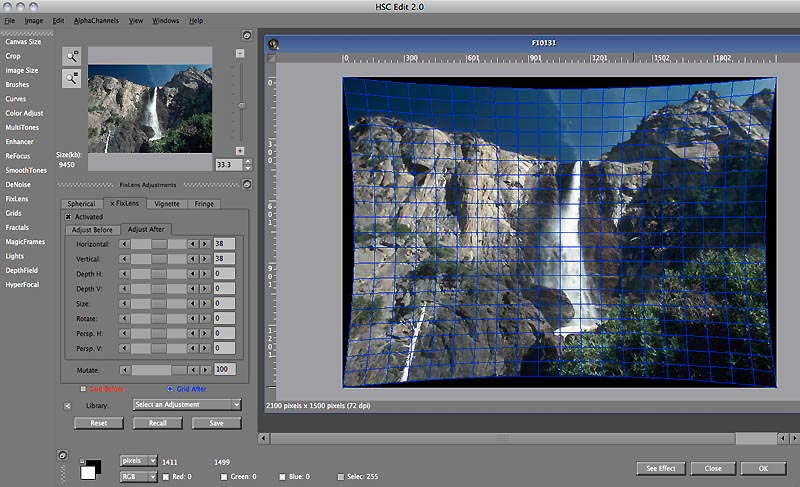Click the arrow icon left of Library
The height and width of the screenshot is (487, 800).
[67, 406]
